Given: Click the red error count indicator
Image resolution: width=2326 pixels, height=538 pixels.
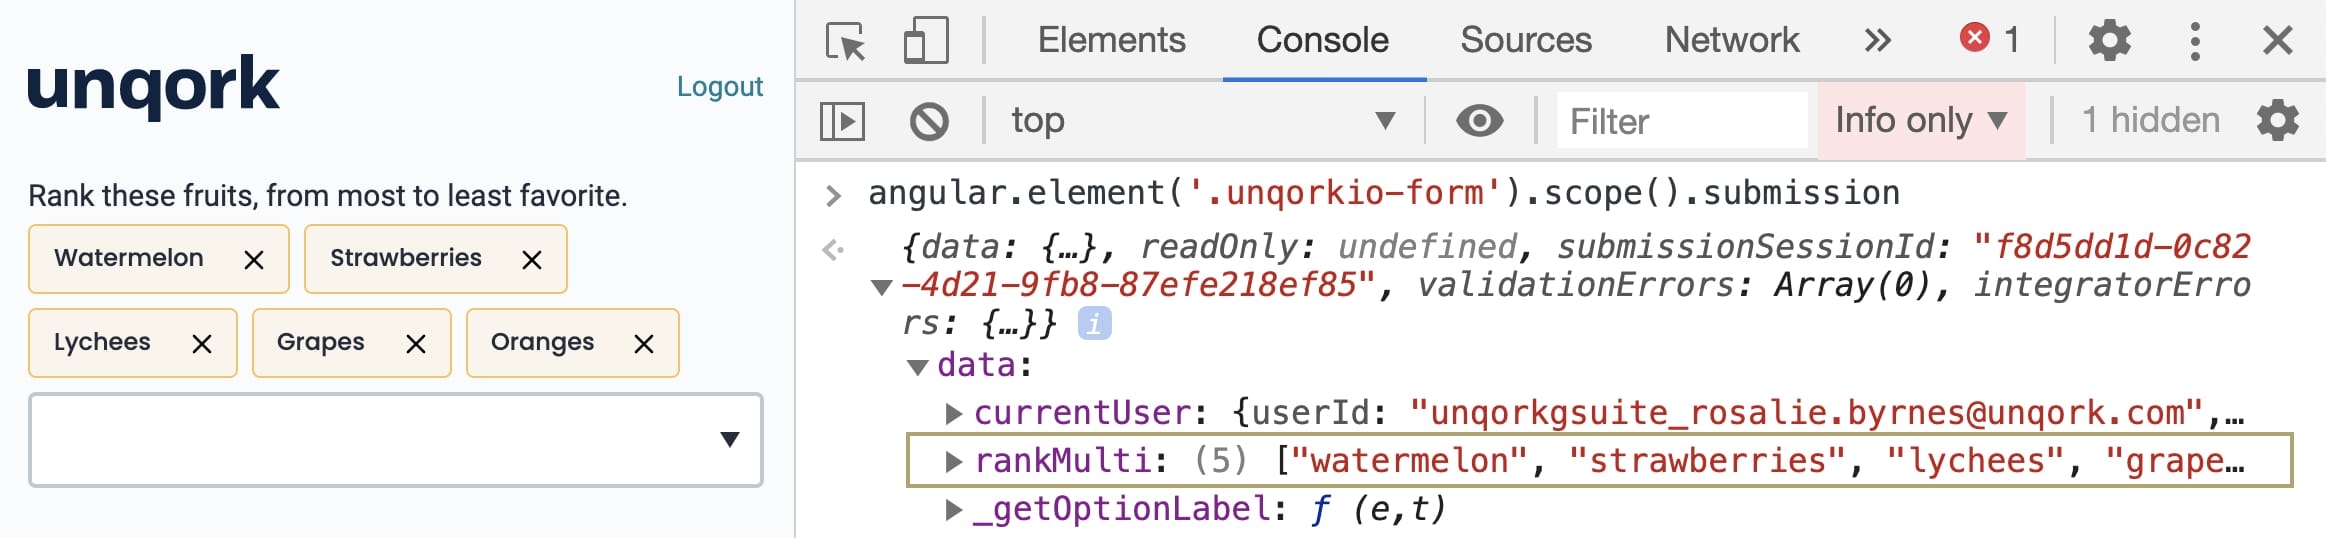Looking at the screenshot, I should 1990,39.
